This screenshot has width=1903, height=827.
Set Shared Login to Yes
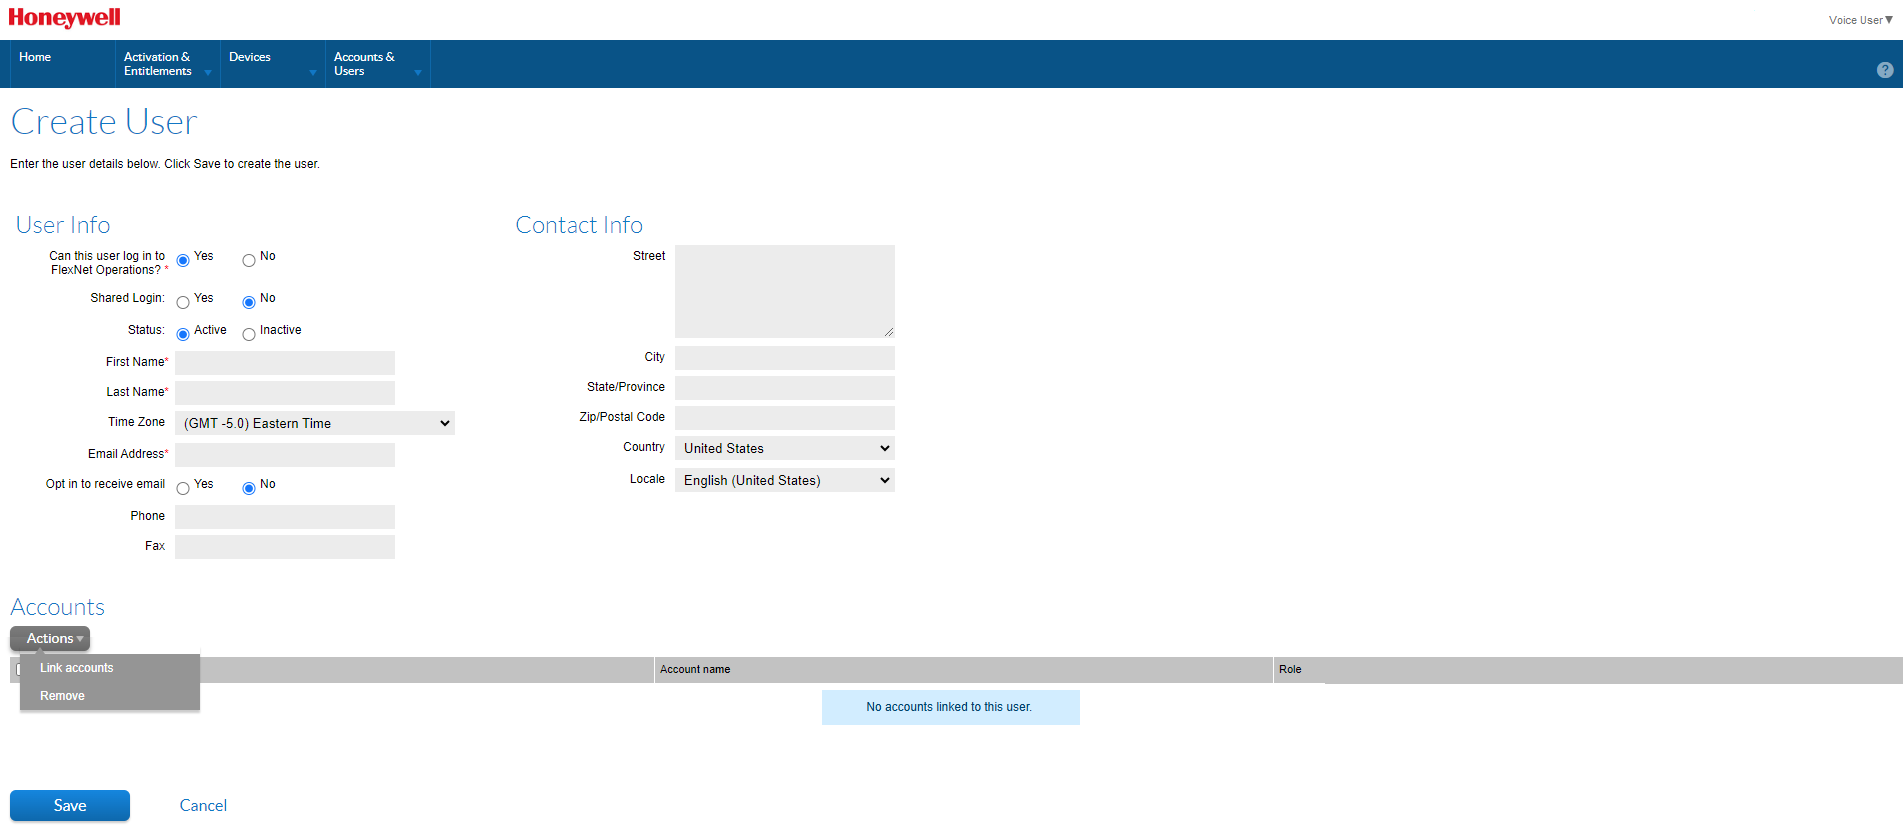coord(183,303)
